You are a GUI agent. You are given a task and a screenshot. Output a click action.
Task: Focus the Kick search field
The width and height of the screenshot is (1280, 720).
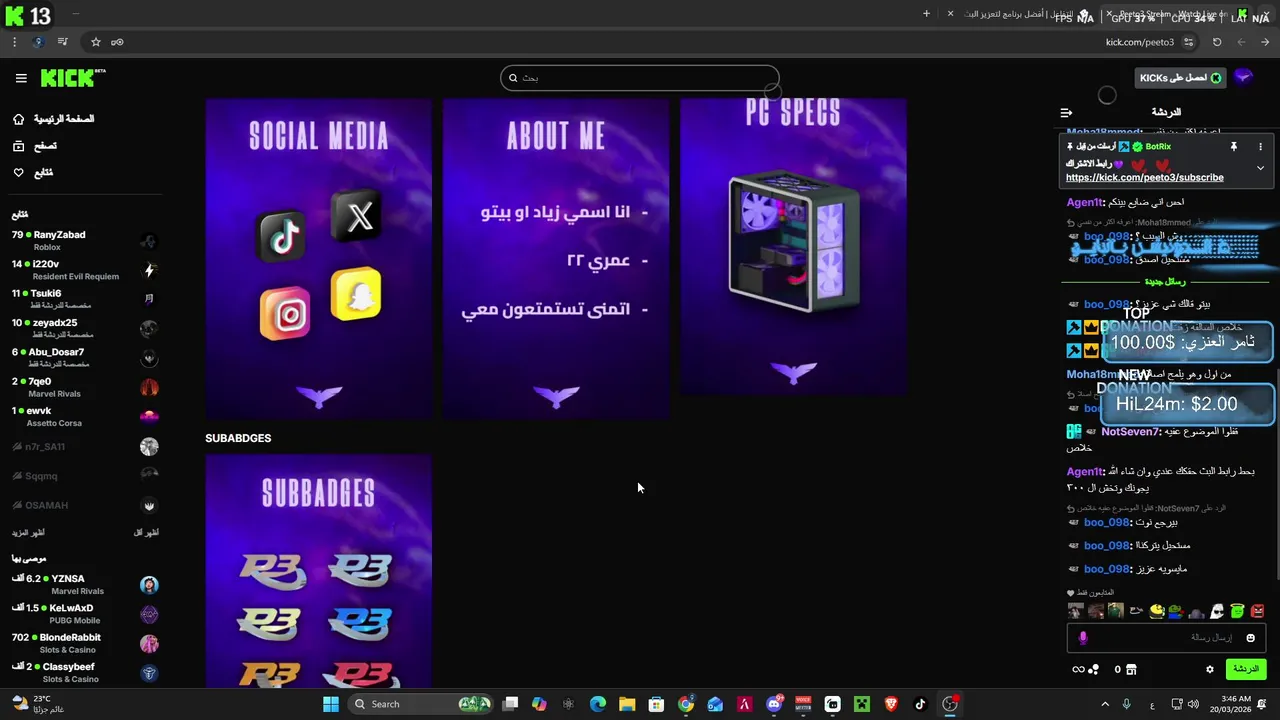click(640, 78)
